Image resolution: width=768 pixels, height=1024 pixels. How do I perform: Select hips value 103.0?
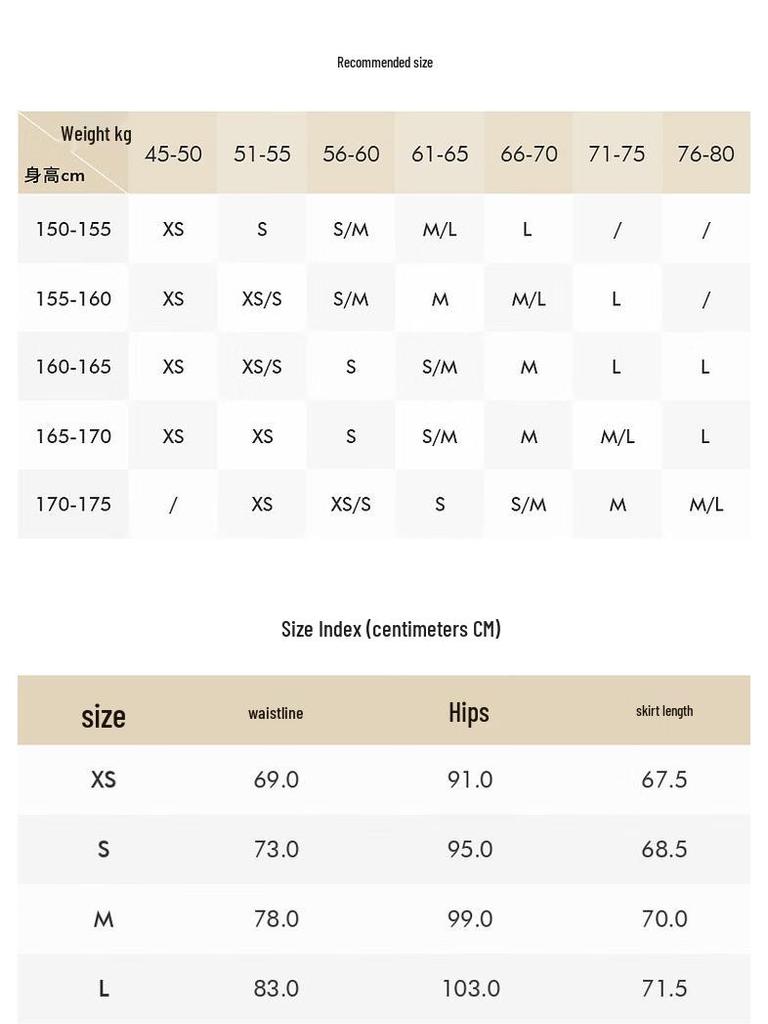[471, 988]
